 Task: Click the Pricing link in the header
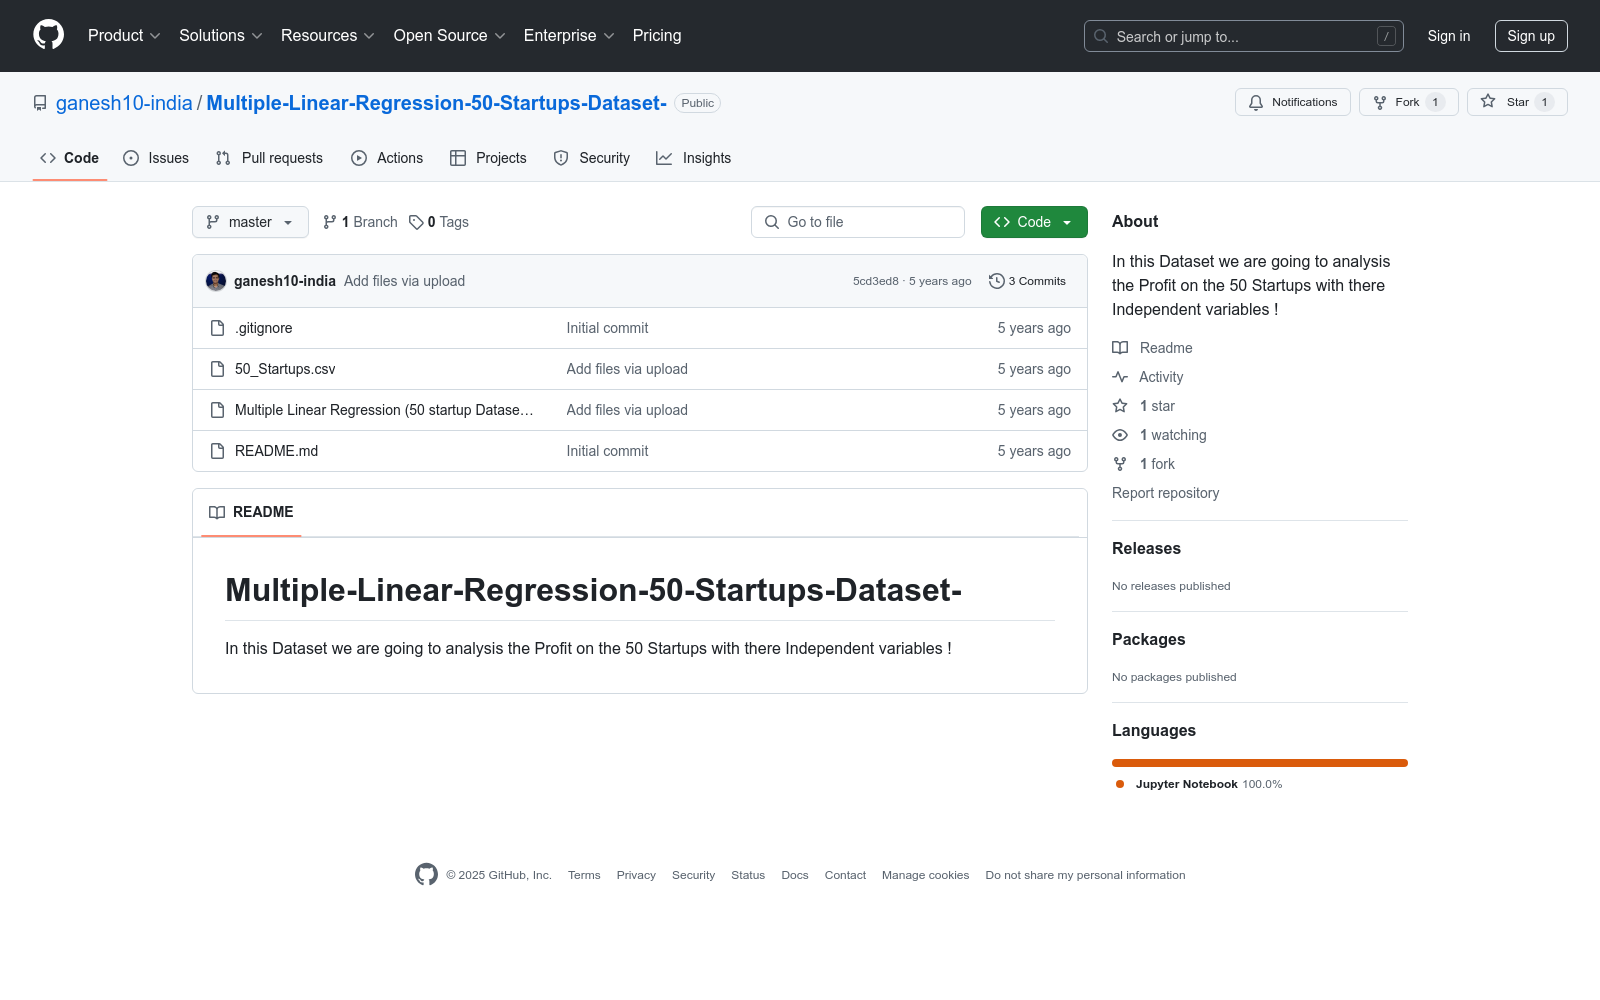tap(657, 36)
